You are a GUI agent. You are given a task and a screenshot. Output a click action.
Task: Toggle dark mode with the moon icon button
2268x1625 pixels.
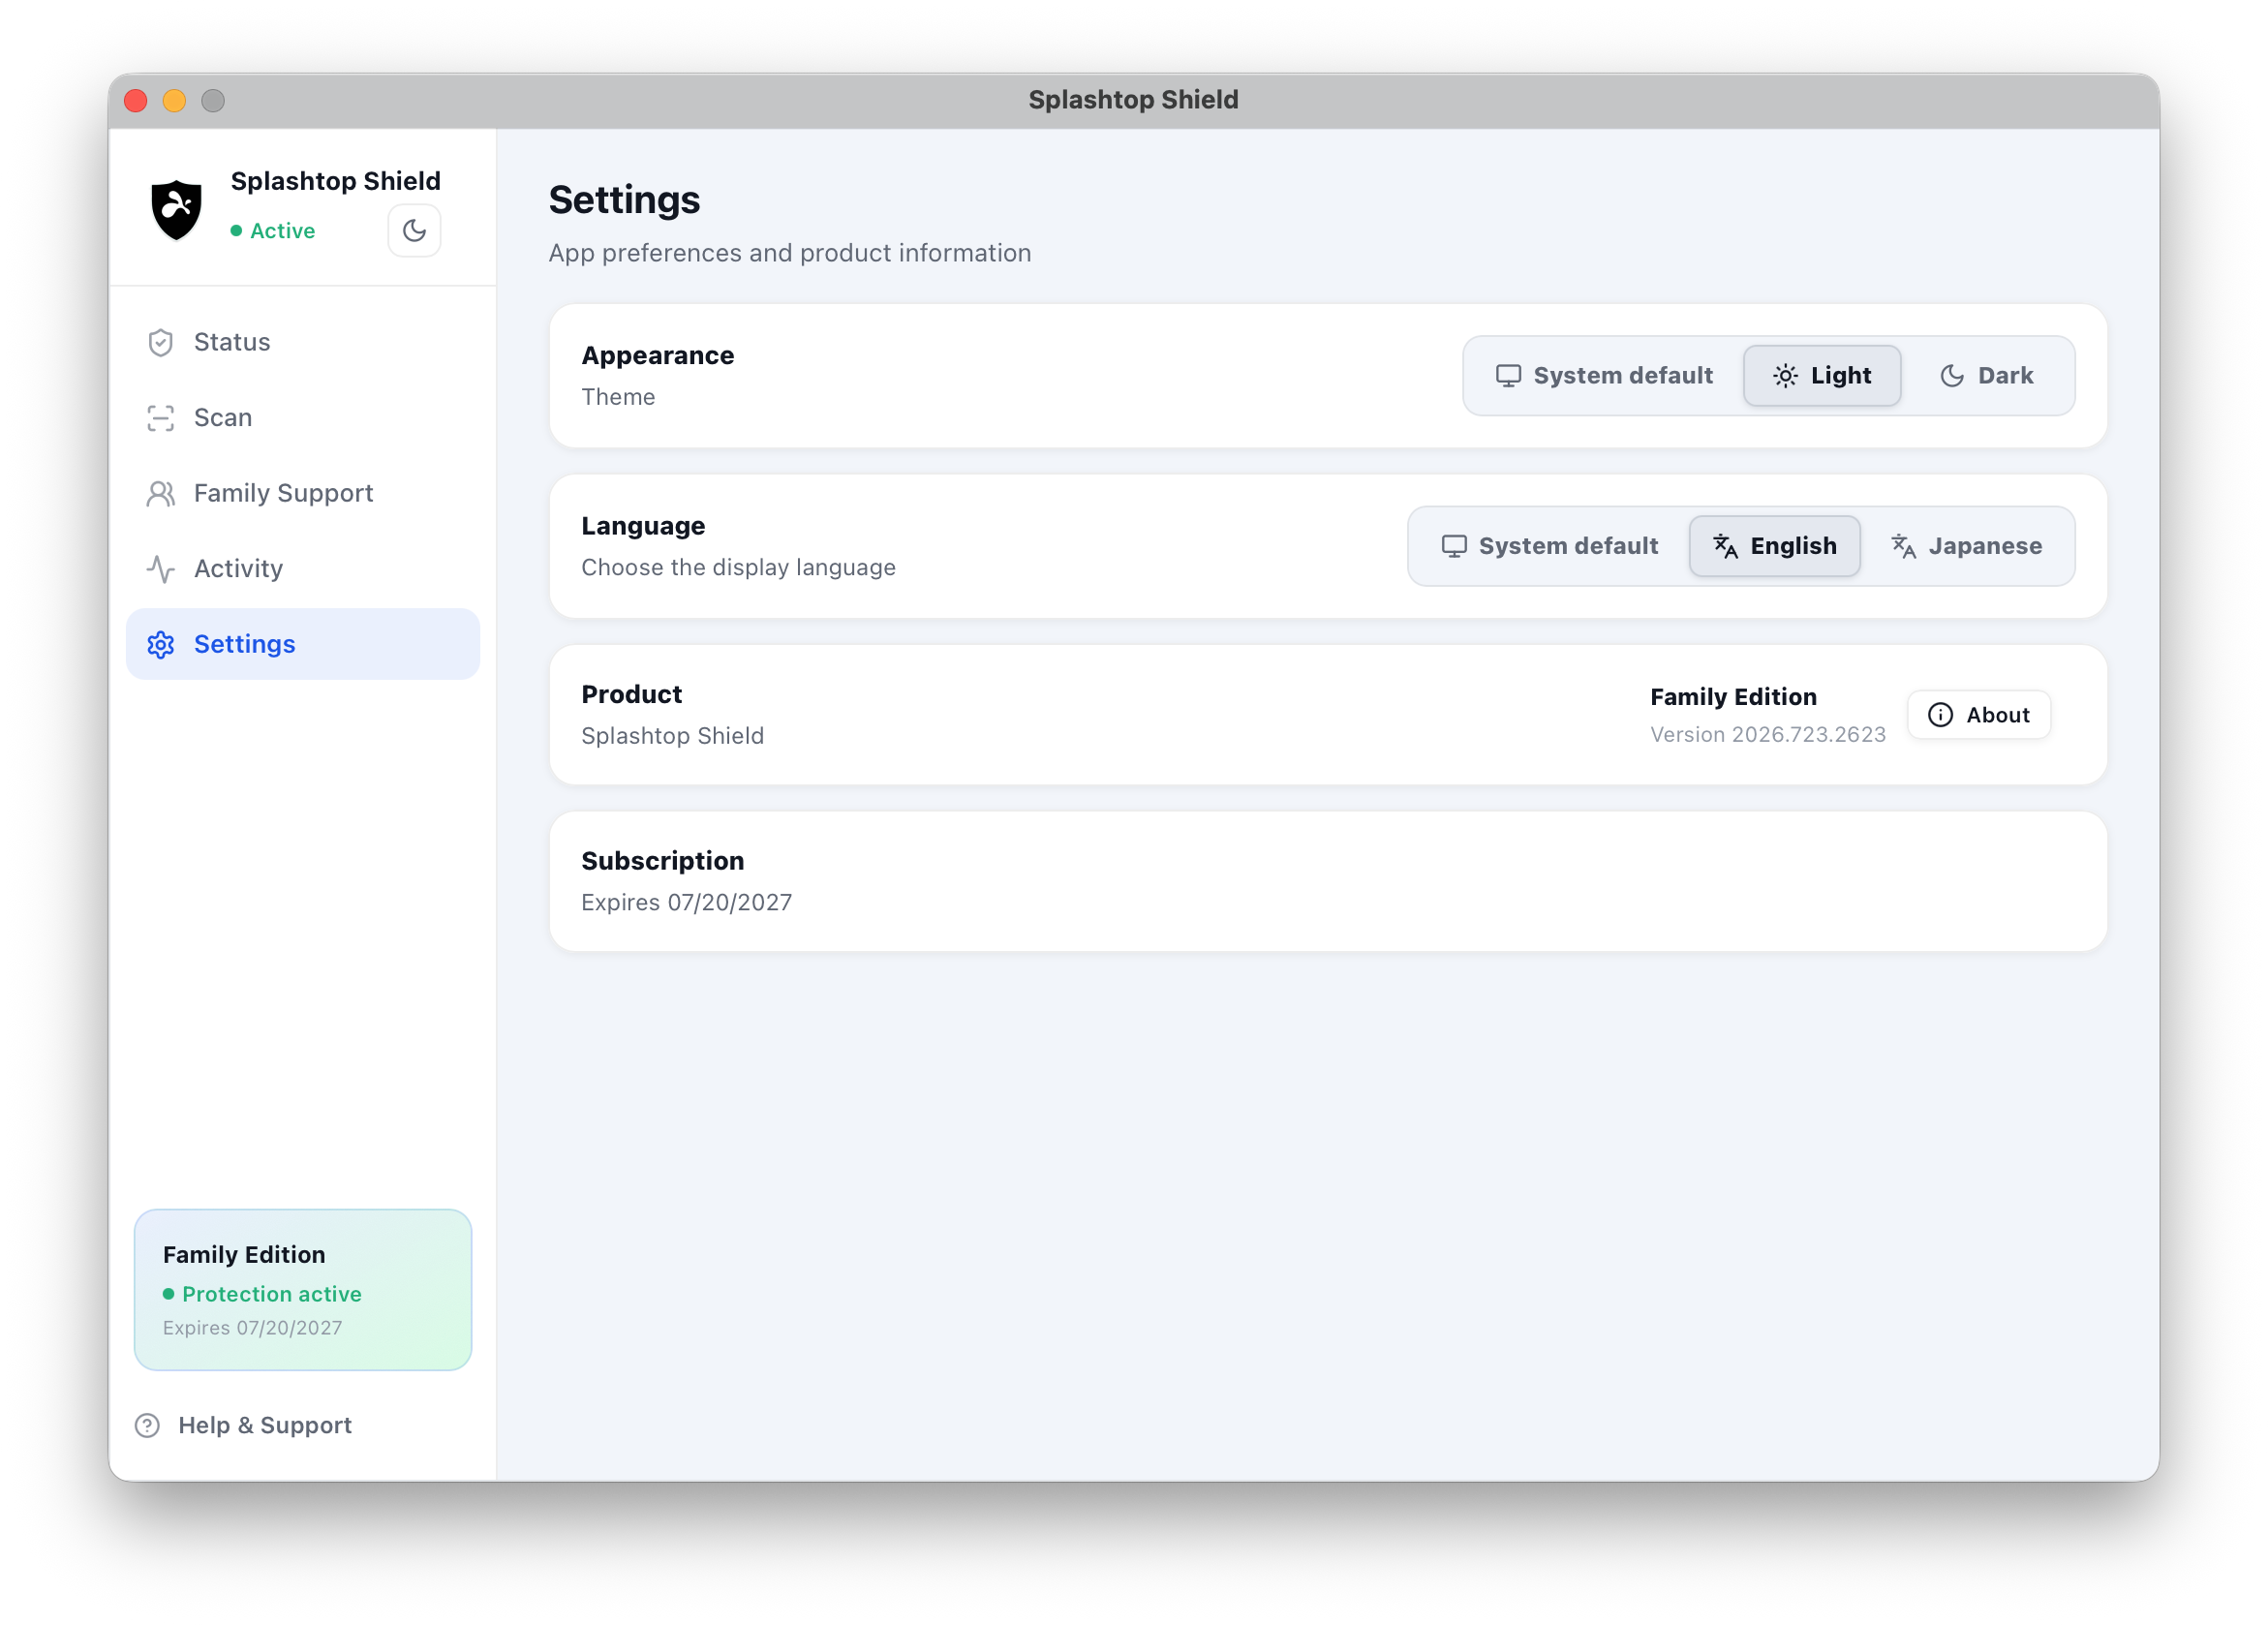(414, 231)
